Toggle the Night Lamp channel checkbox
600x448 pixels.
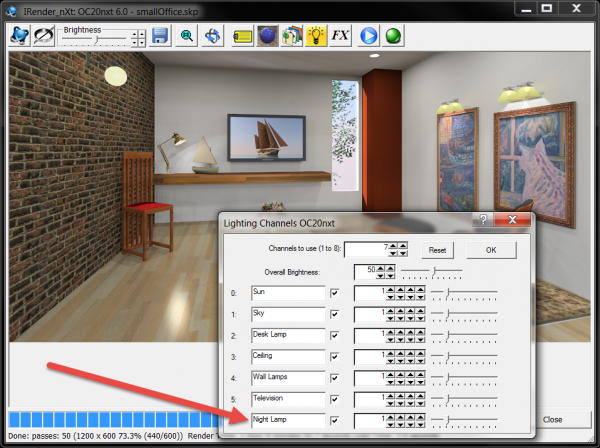coord(335,420)
